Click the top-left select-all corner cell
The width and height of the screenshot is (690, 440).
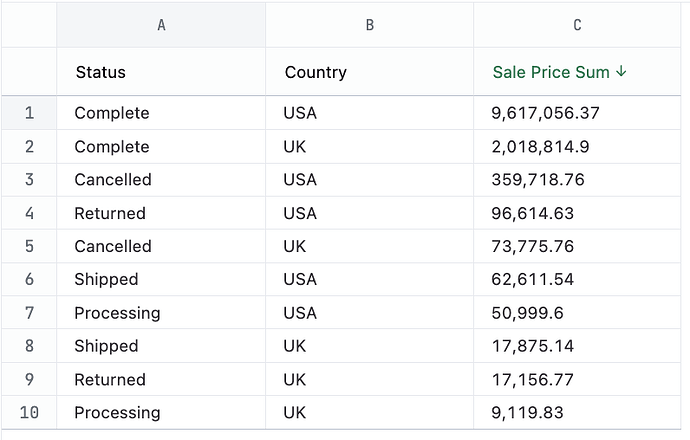(x=29, y=25)
